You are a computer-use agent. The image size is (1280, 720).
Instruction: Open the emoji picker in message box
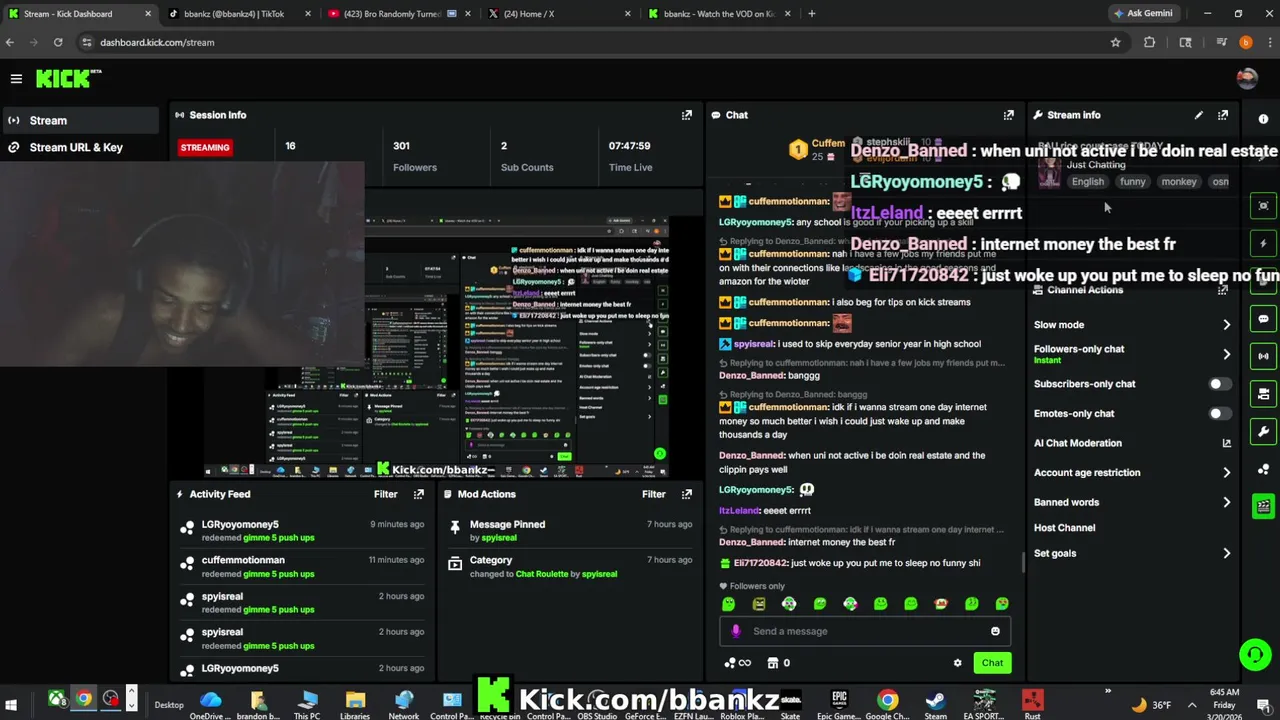coord(995,631)
